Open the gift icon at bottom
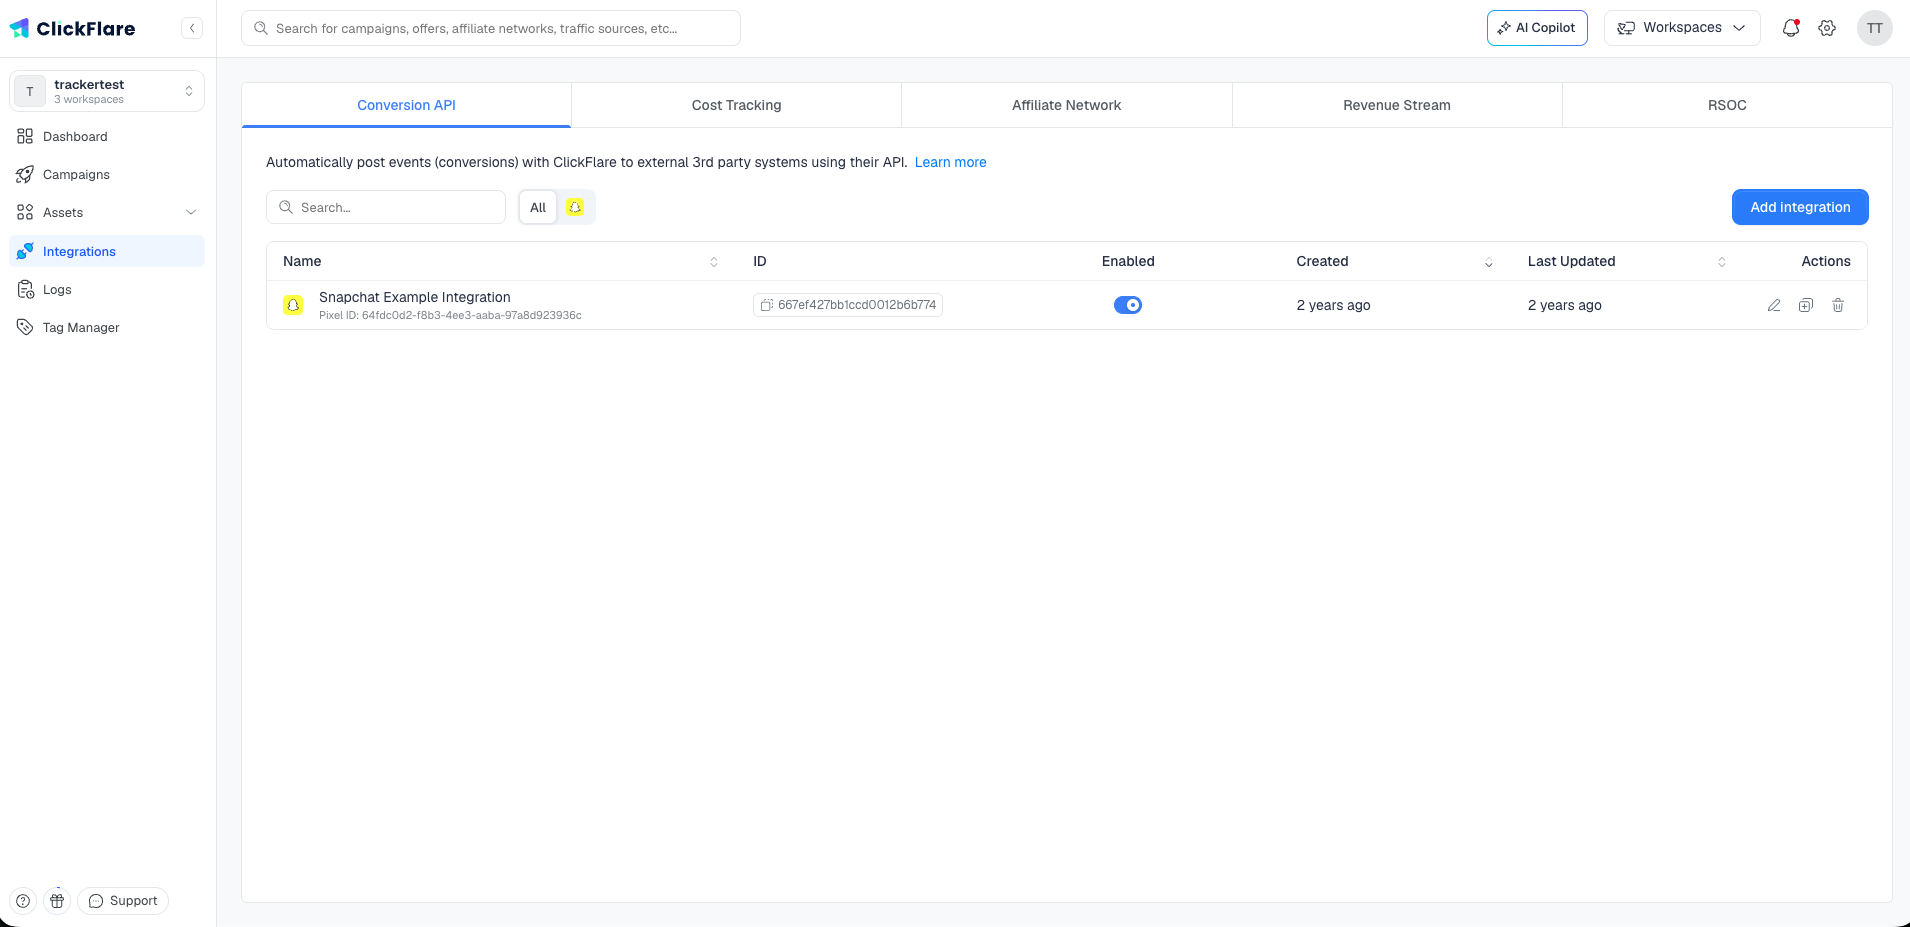The image size is (1910, 927). (x=57, y=901)
